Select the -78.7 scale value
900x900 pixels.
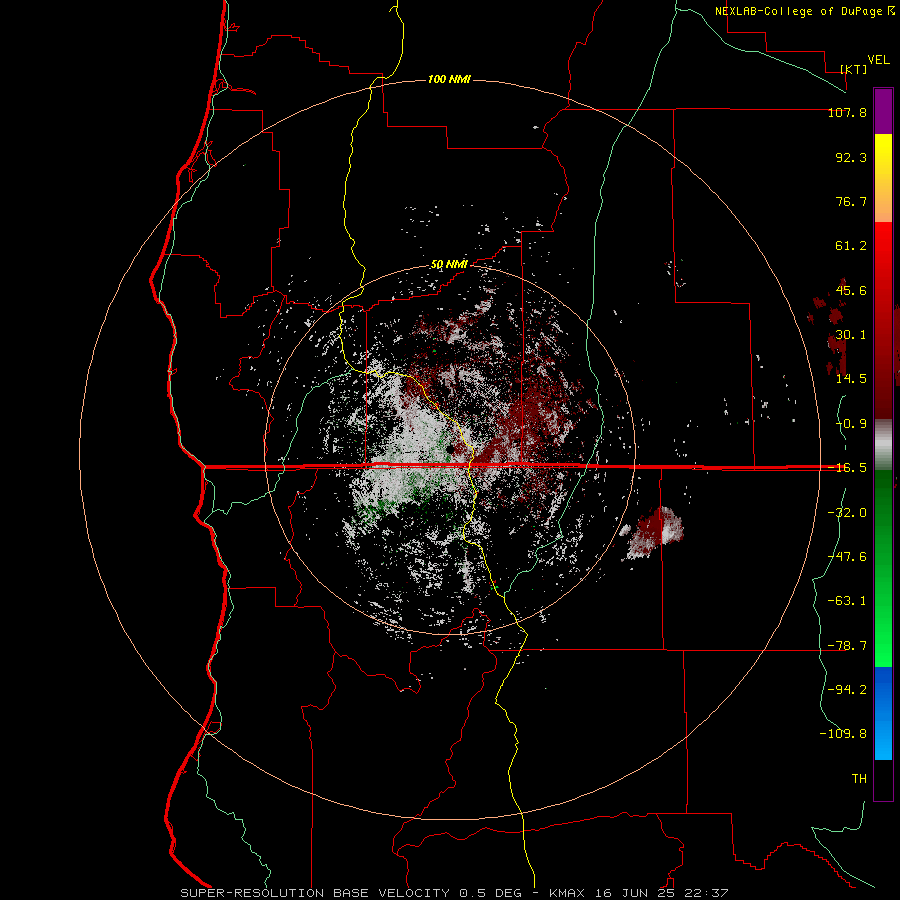(x=847, y=646)
